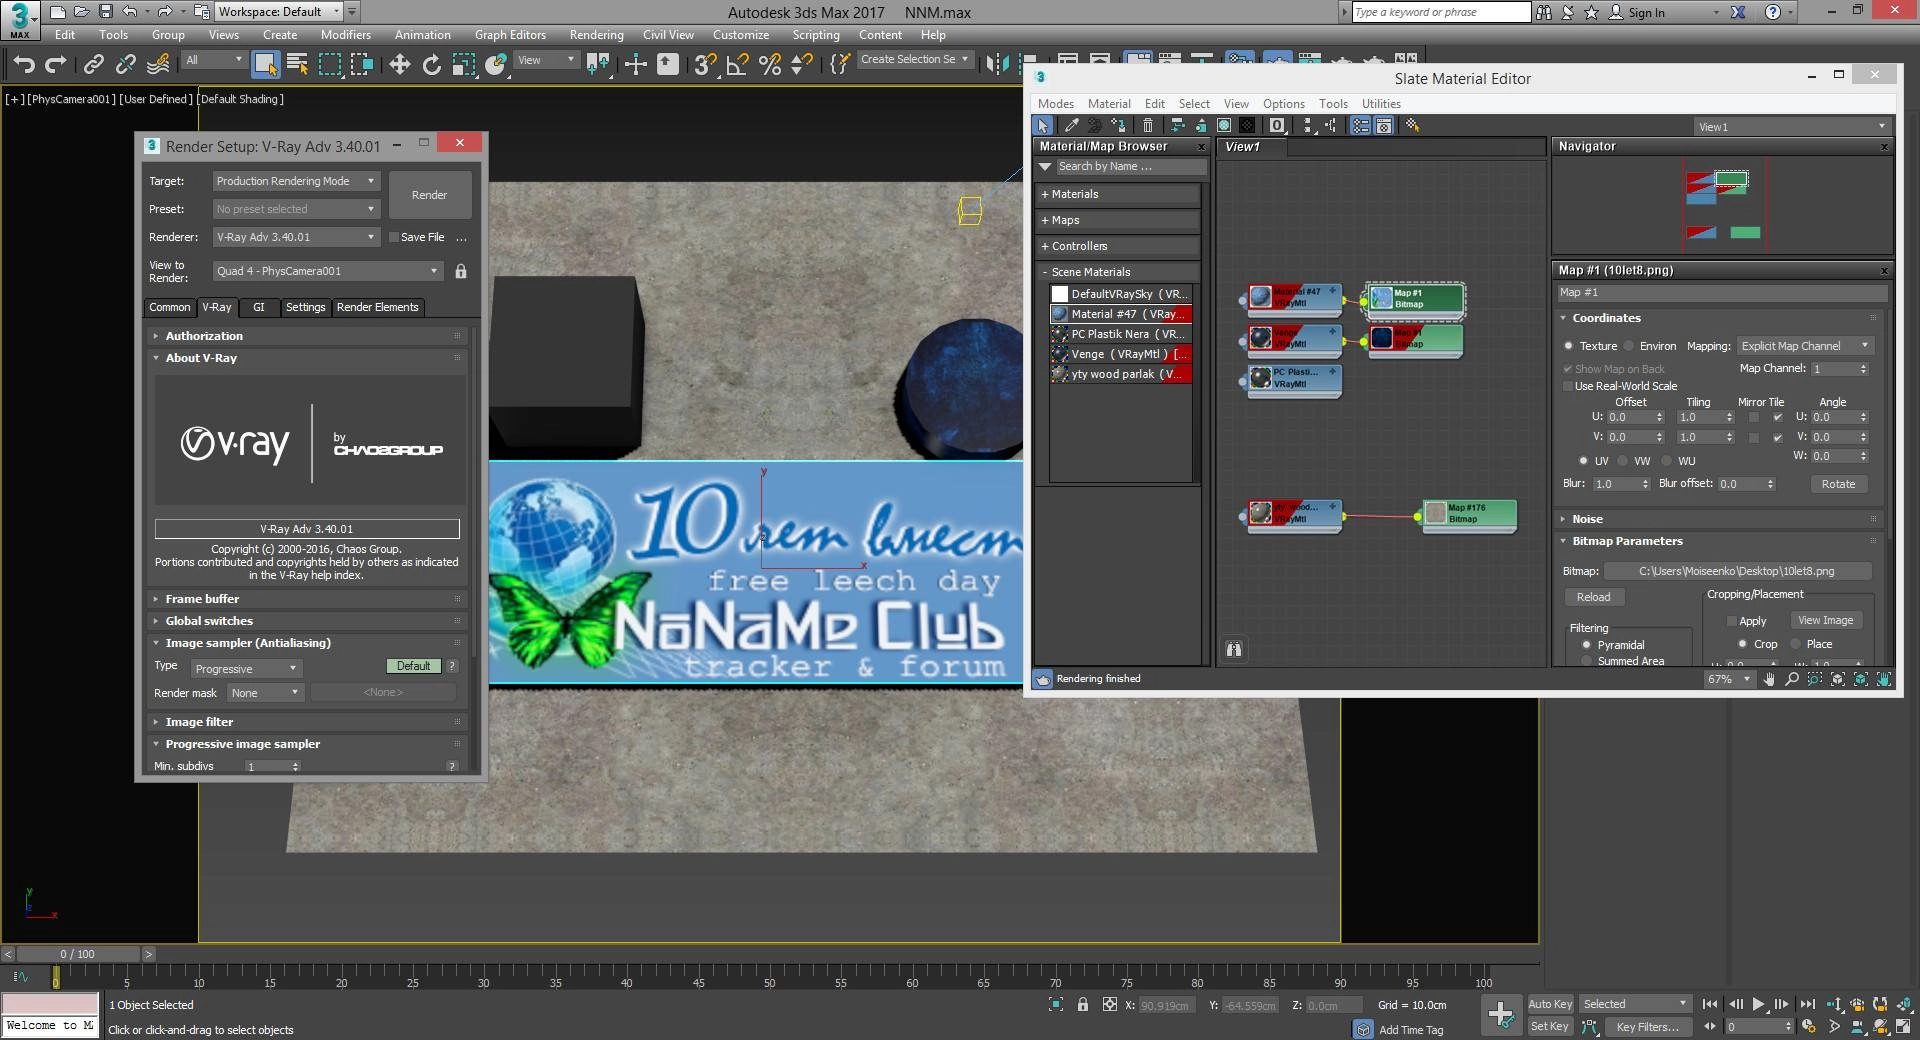Open the Renderer V-Ray Adv dropdown
This screenshot has height=1040, width=1920.
[x=296, y=237]
